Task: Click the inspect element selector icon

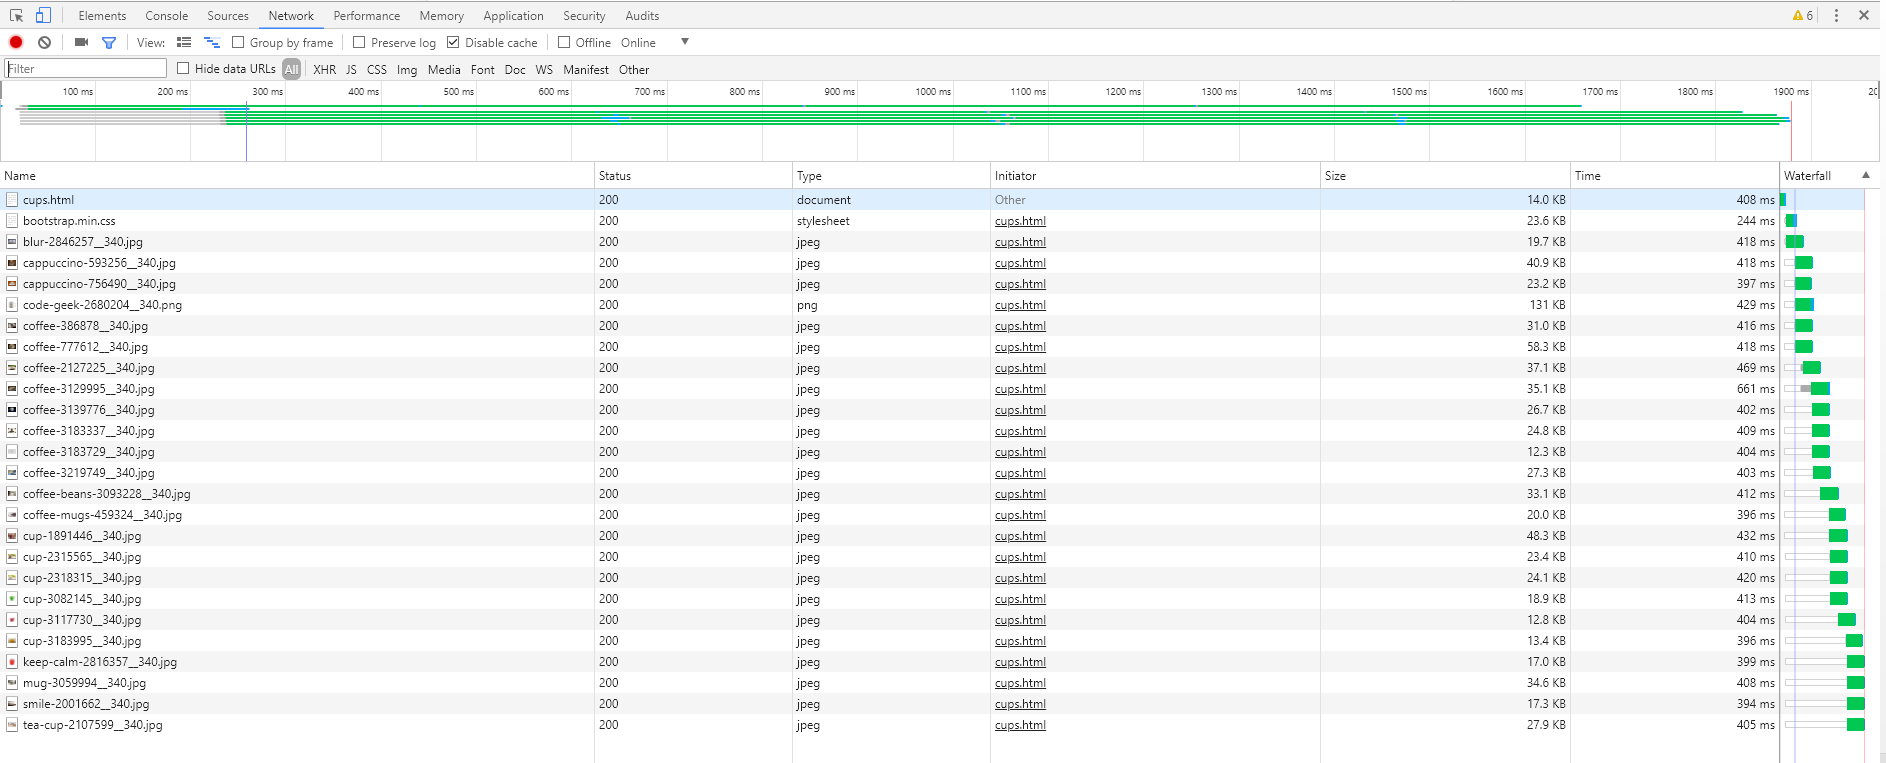Action: point(17,15)
